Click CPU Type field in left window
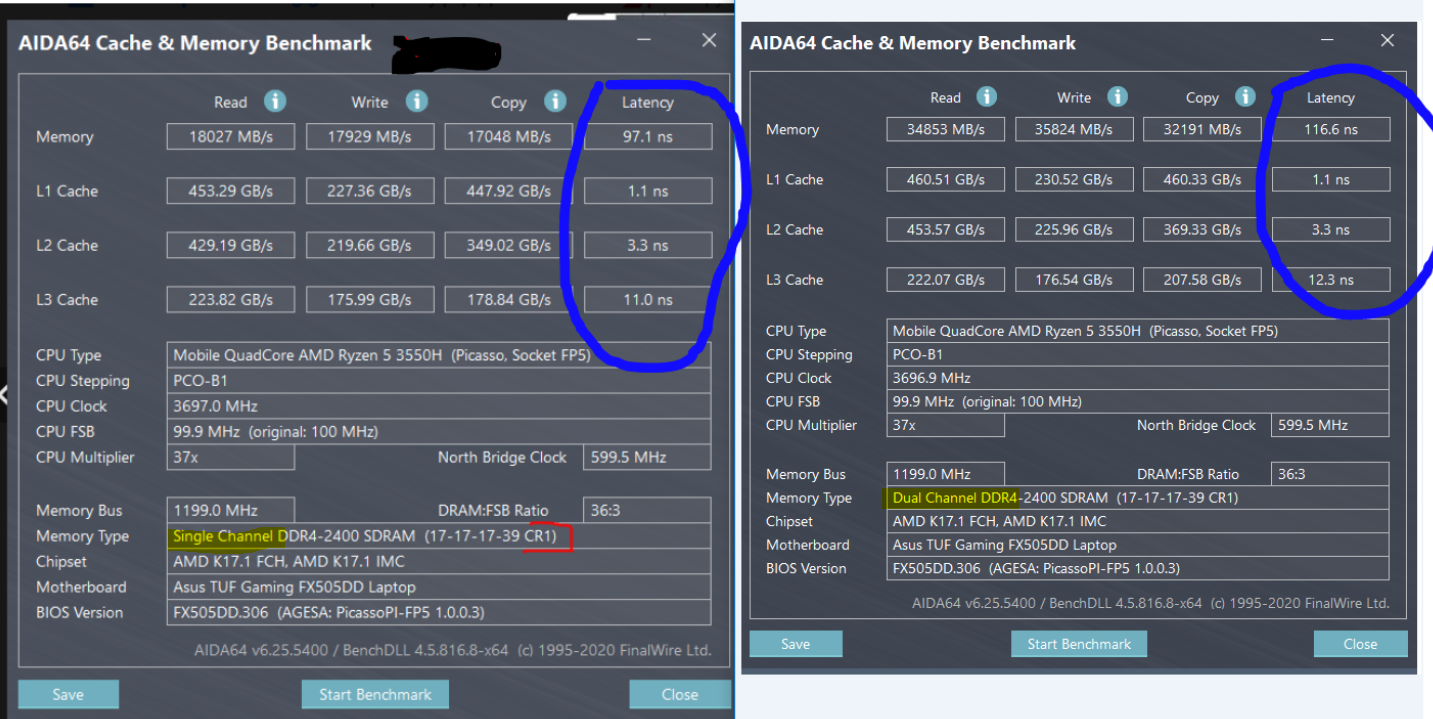The image size is (1433, 719). coord(439,355)
